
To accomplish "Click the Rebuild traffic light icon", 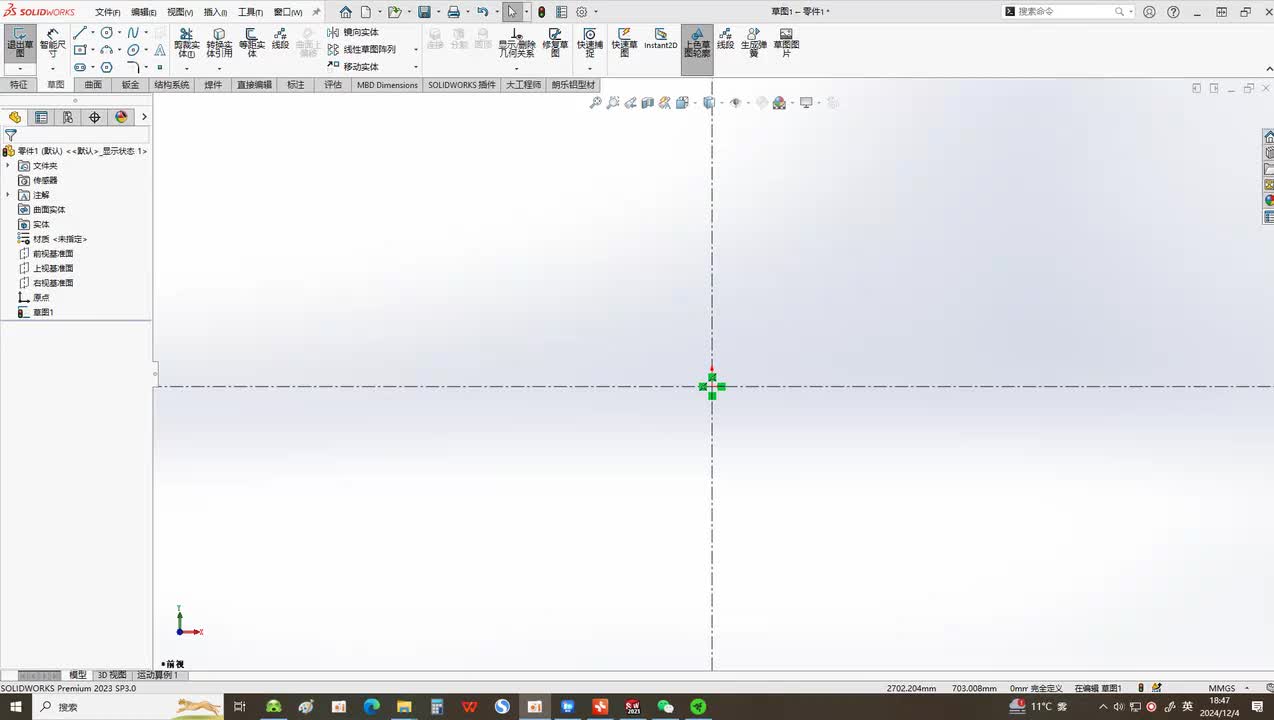I will (x=541, y=12).
